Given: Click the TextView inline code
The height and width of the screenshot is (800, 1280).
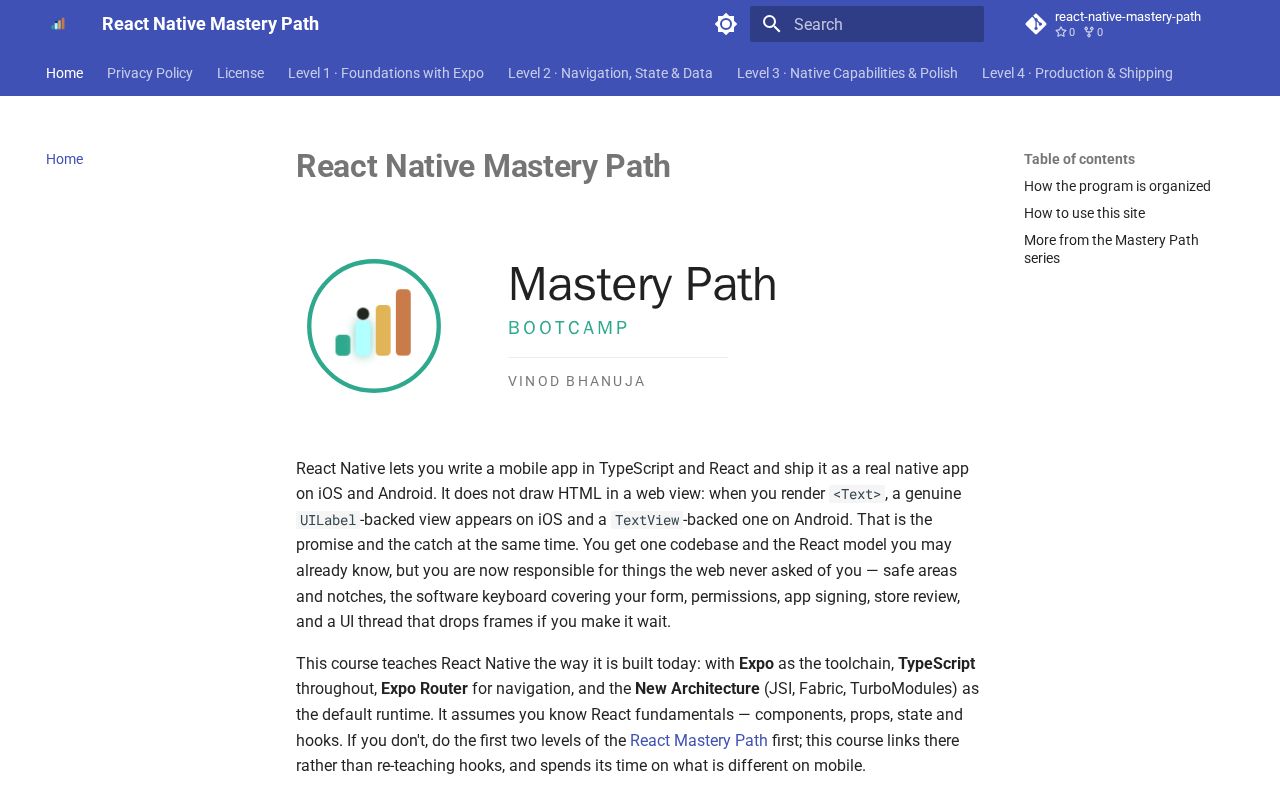Looking at the screenshot, I should [647, 520].
